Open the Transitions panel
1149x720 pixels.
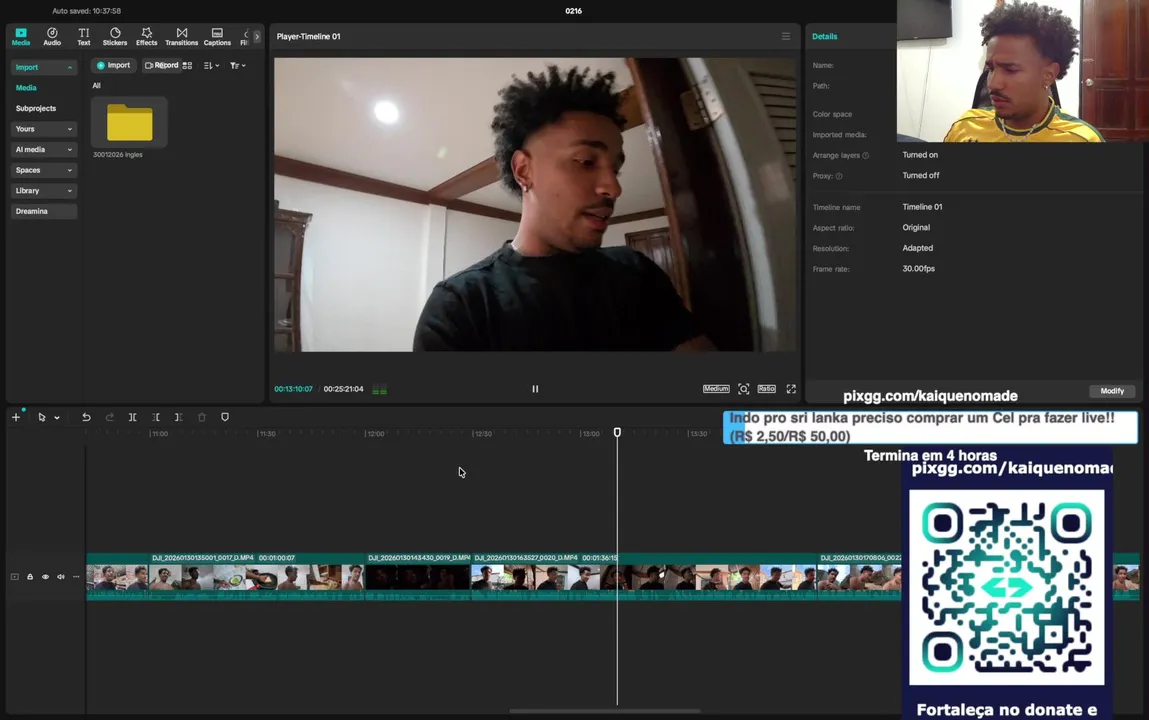coord(182,37)
